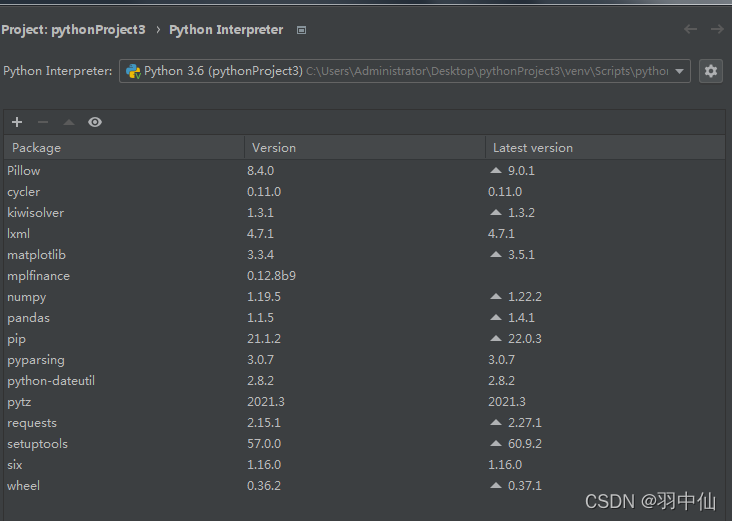The width and height of the screenshot is (732, 521).
Task: Click version 0.12.8b9 of mplfinance
Action: click(x=271, y=276)
